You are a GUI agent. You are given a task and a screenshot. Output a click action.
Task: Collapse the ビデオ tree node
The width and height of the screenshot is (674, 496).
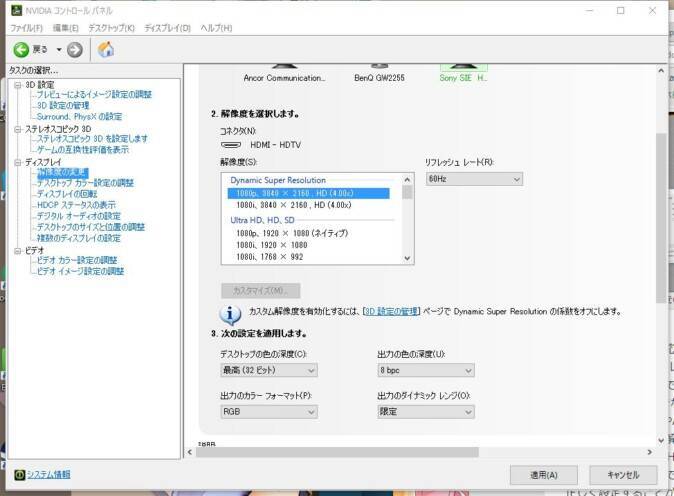[18, 251]
